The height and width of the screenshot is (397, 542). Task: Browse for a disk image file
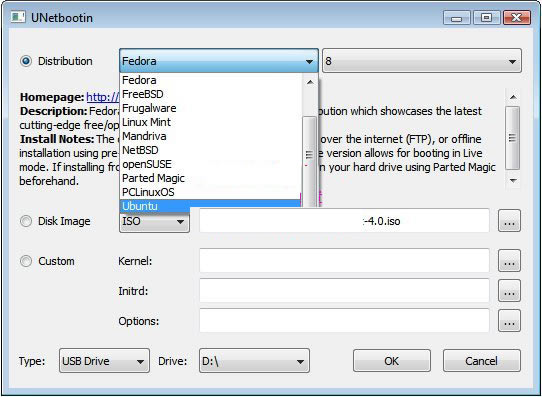(x=509, y=221)
